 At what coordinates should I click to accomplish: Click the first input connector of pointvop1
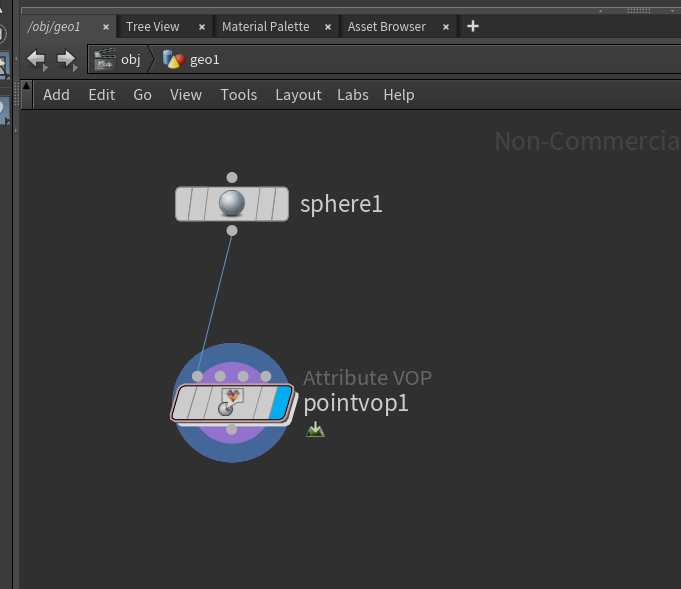click(197, 376)
